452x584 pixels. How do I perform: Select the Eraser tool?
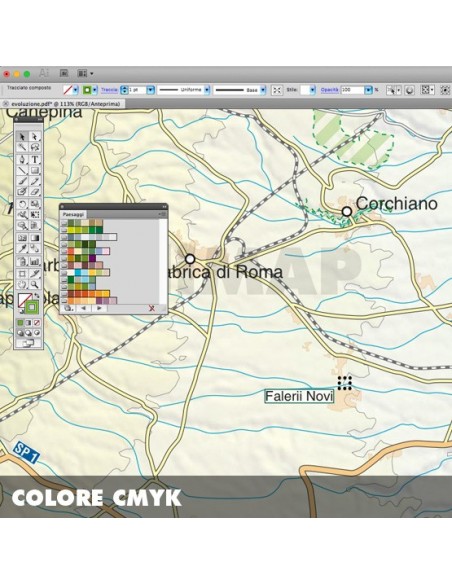[x=35, y=192]
